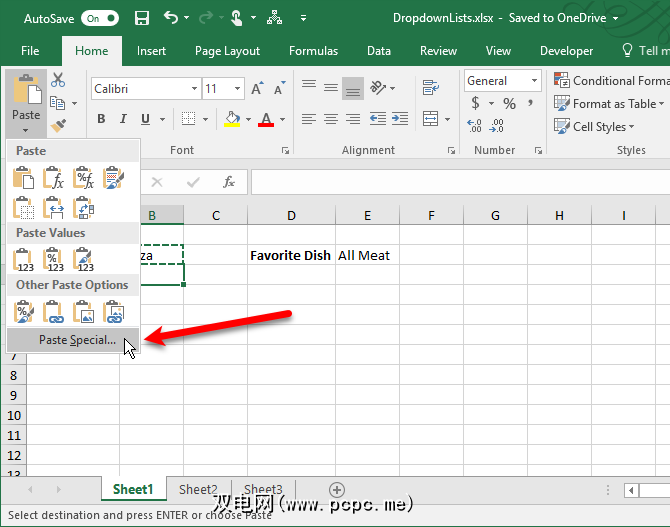Viewport: 670px width, 527px height.
Task: Click the Wrap Text icon
Action: (430, 88)
